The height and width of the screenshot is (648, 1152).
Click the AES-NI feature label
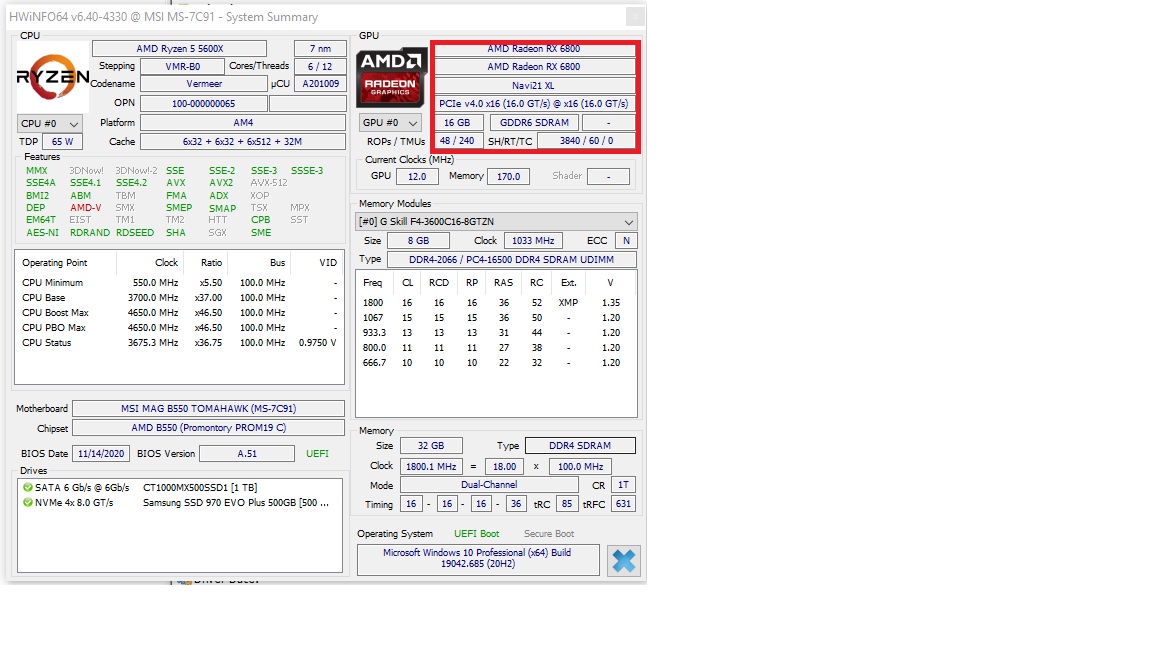(x=43, y=233)
